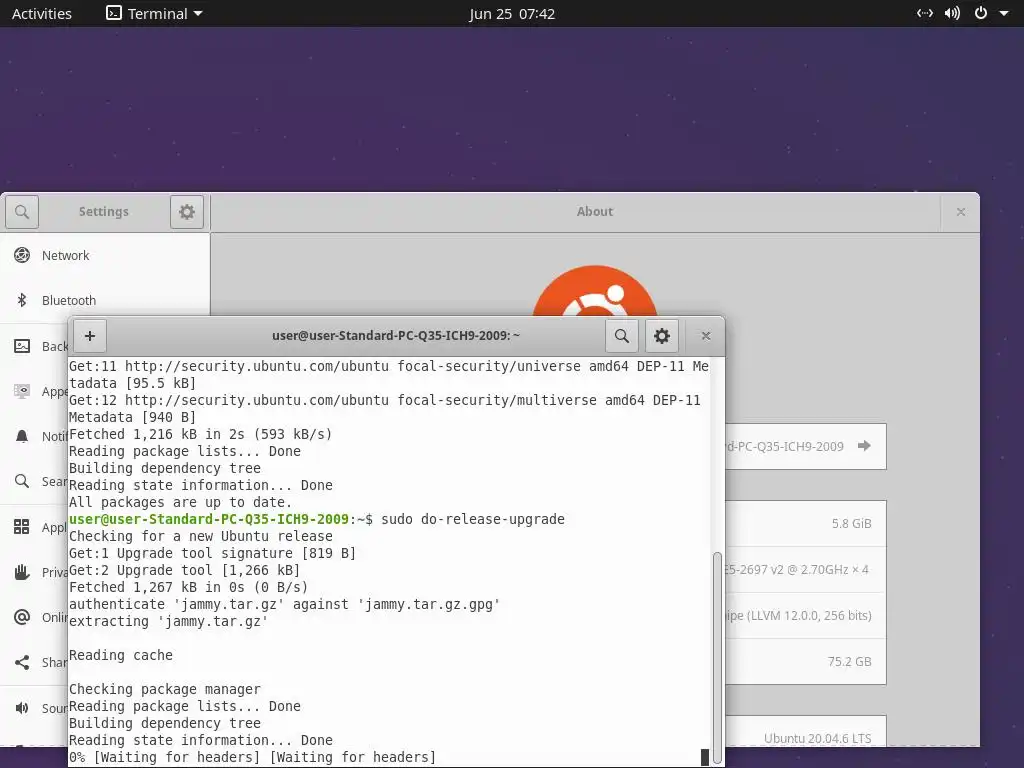
Task: Click the 75.2 GB disk capacity value
Action: [x=850, y=662]
